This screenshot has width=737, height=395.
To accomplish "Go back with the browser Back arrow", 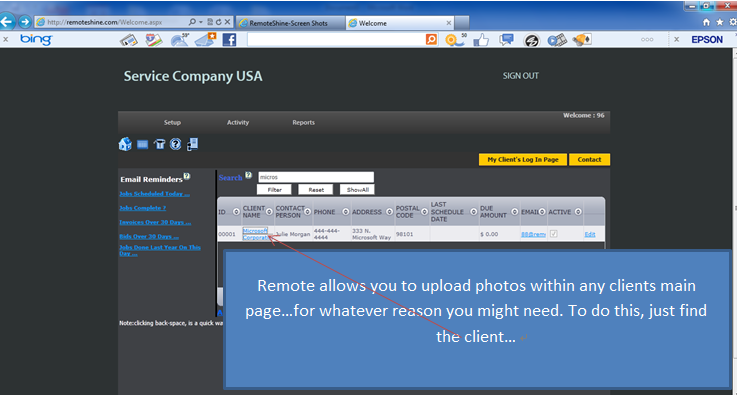I will 7,21.
